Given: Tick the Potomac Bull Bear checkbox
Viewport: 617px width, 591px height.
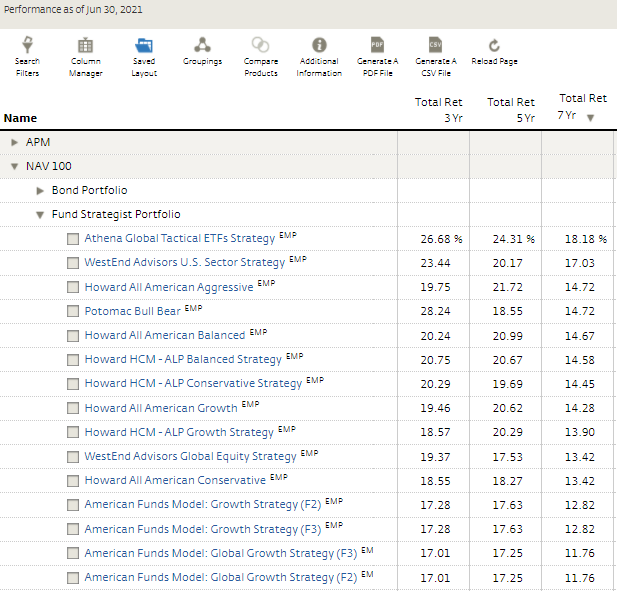Looking at the screenshot, I should click(x=73, y=311).
